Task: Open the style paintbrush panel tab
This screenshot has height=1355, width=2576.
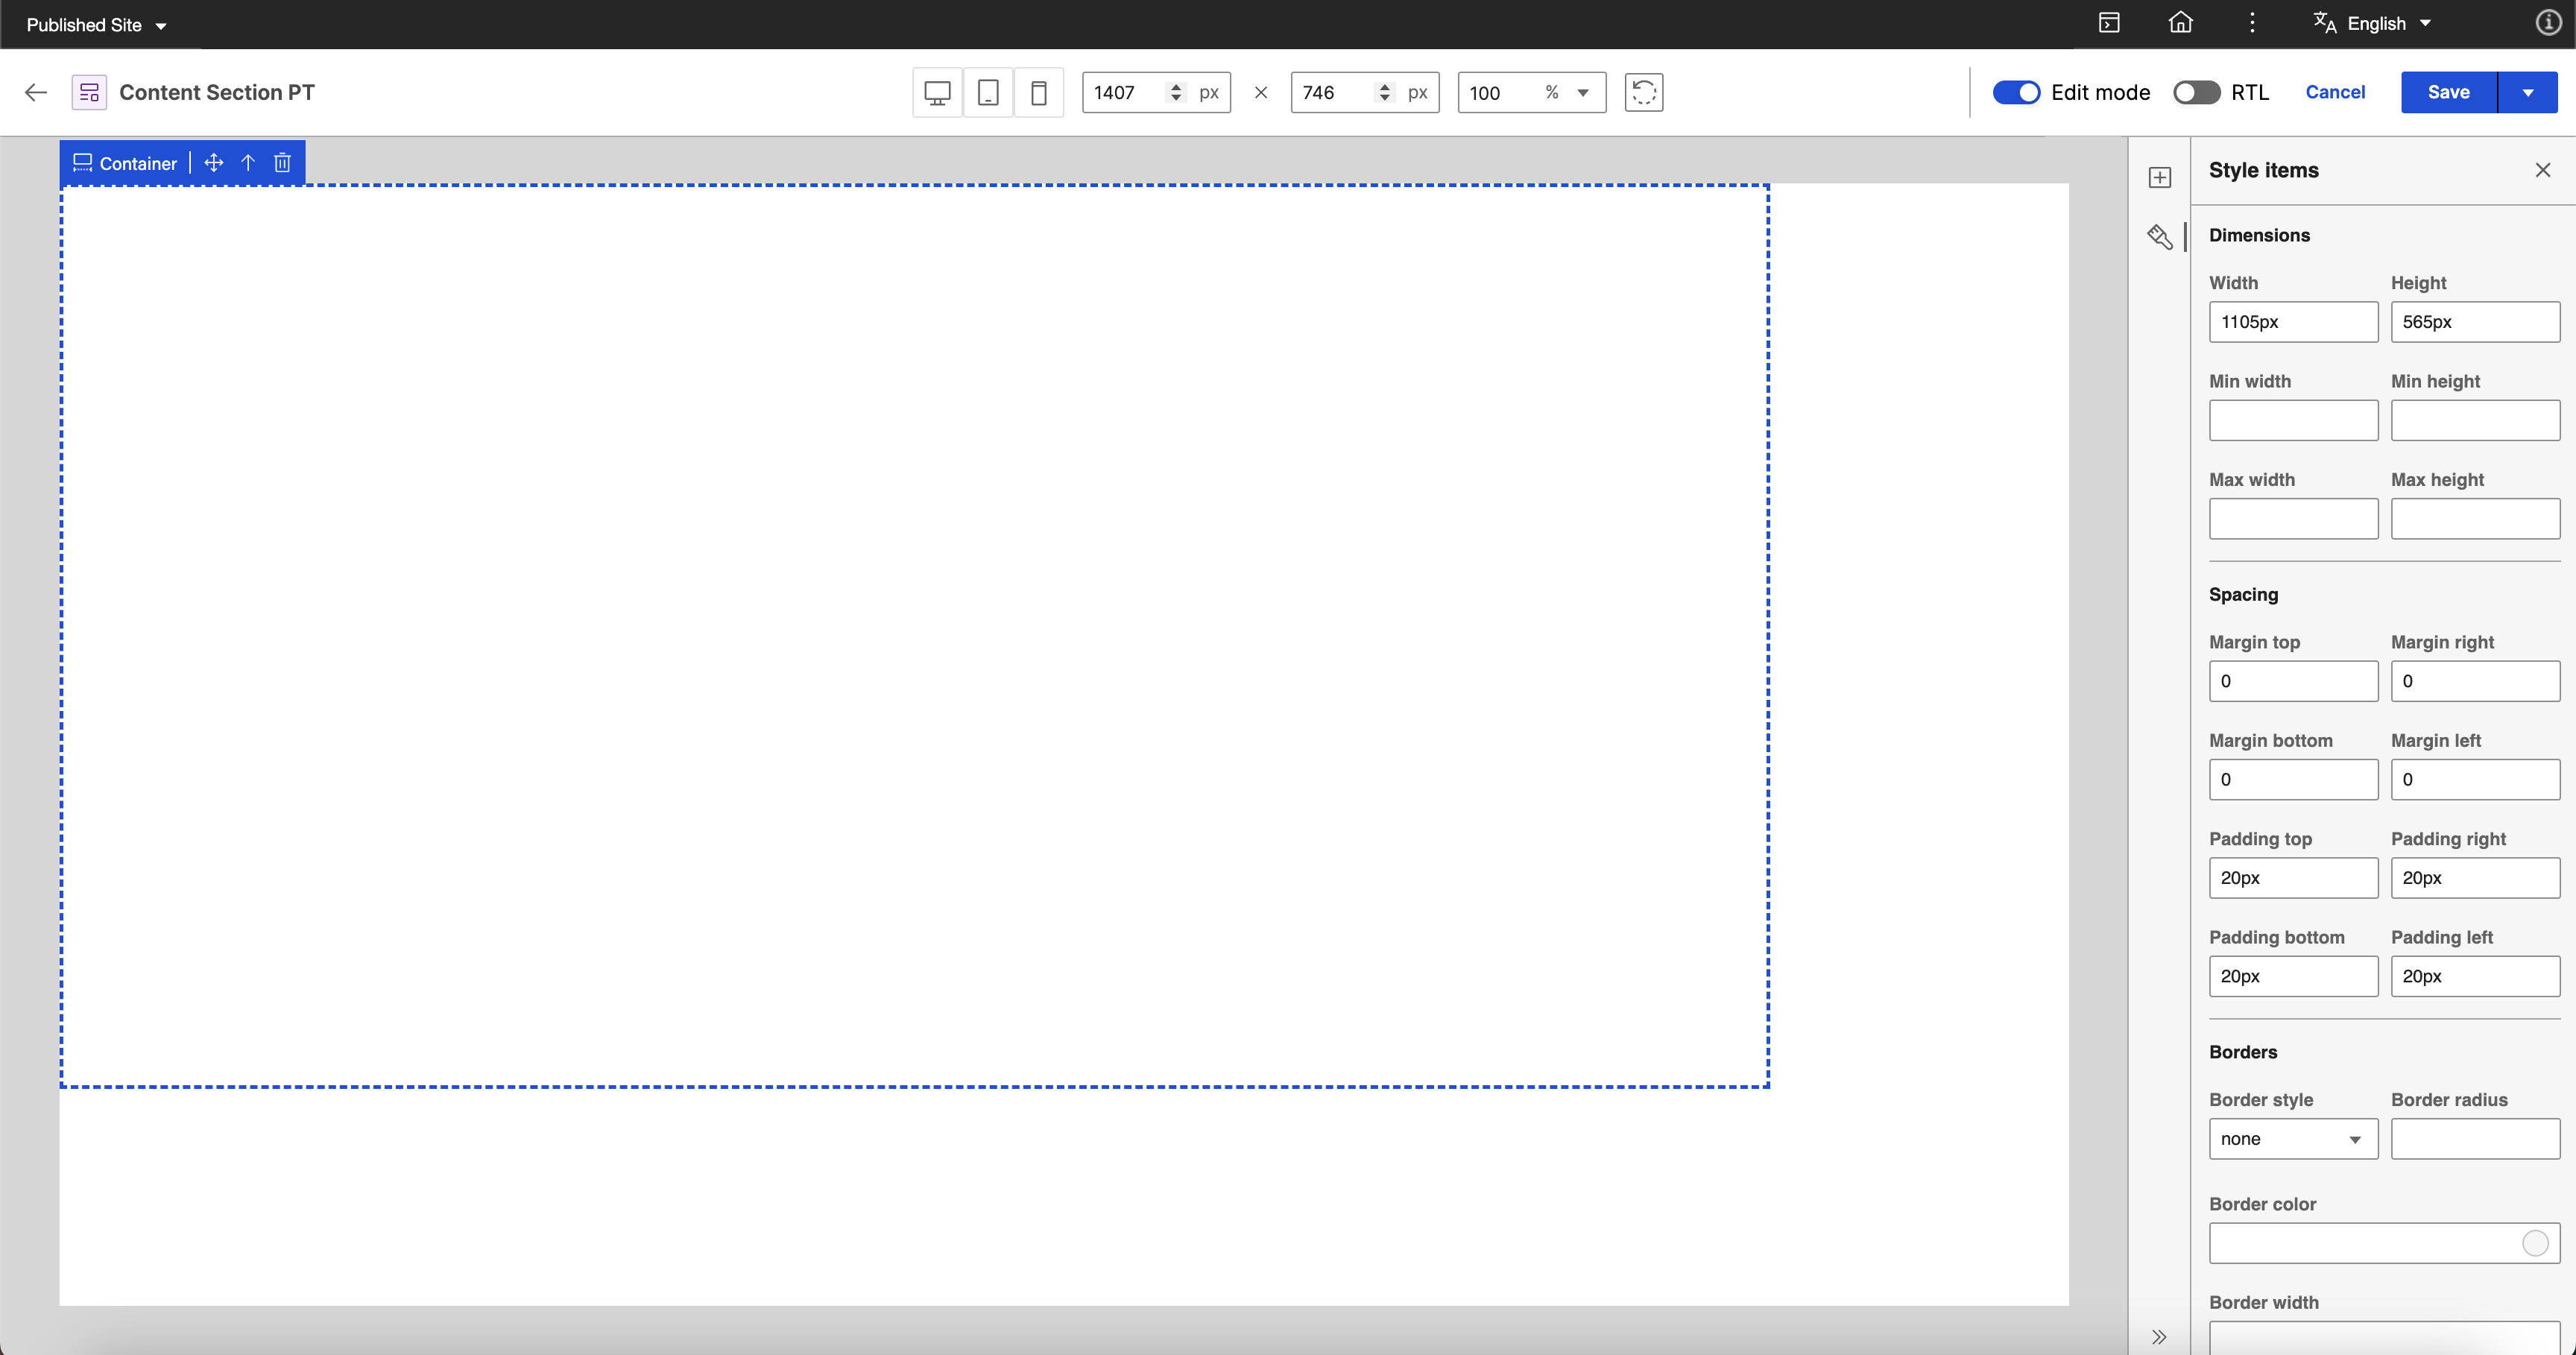Action: (x=2159, y=237)
